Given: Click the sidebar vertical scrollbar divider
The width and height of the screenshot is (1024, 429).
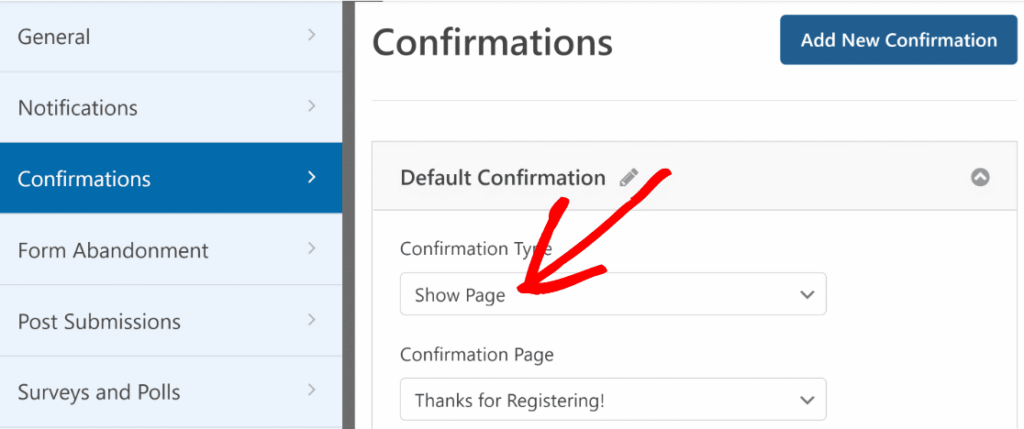Looking at the screenshot, I should (349, 214).
